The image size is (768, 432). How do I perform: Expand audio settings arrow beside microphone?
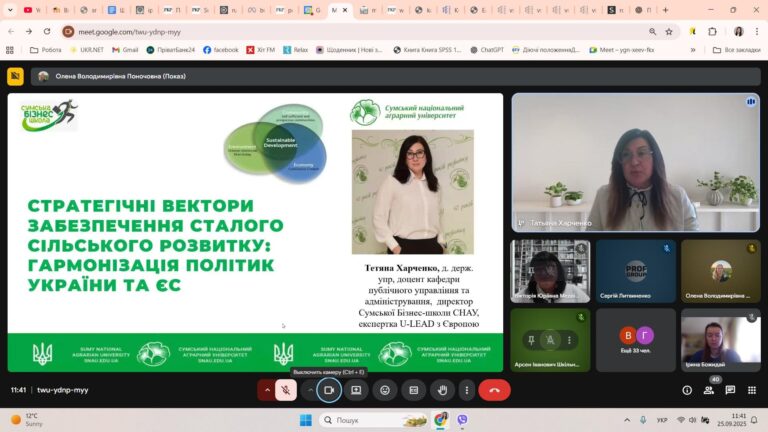(x=267, y=390)
